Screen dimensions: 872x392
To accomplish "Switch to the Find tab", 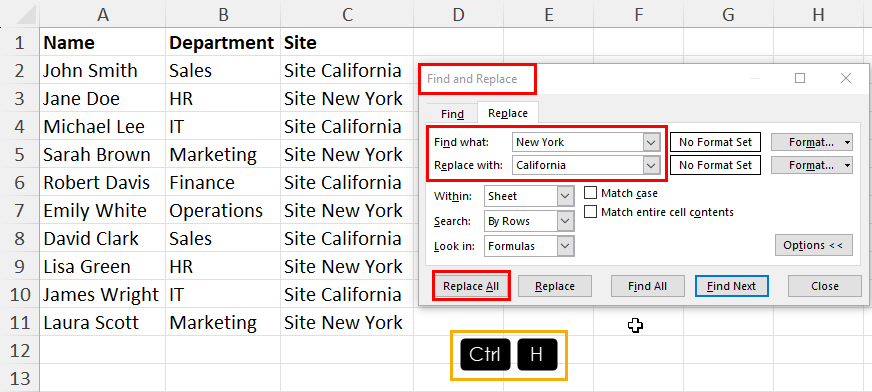I will click(452, 113).
